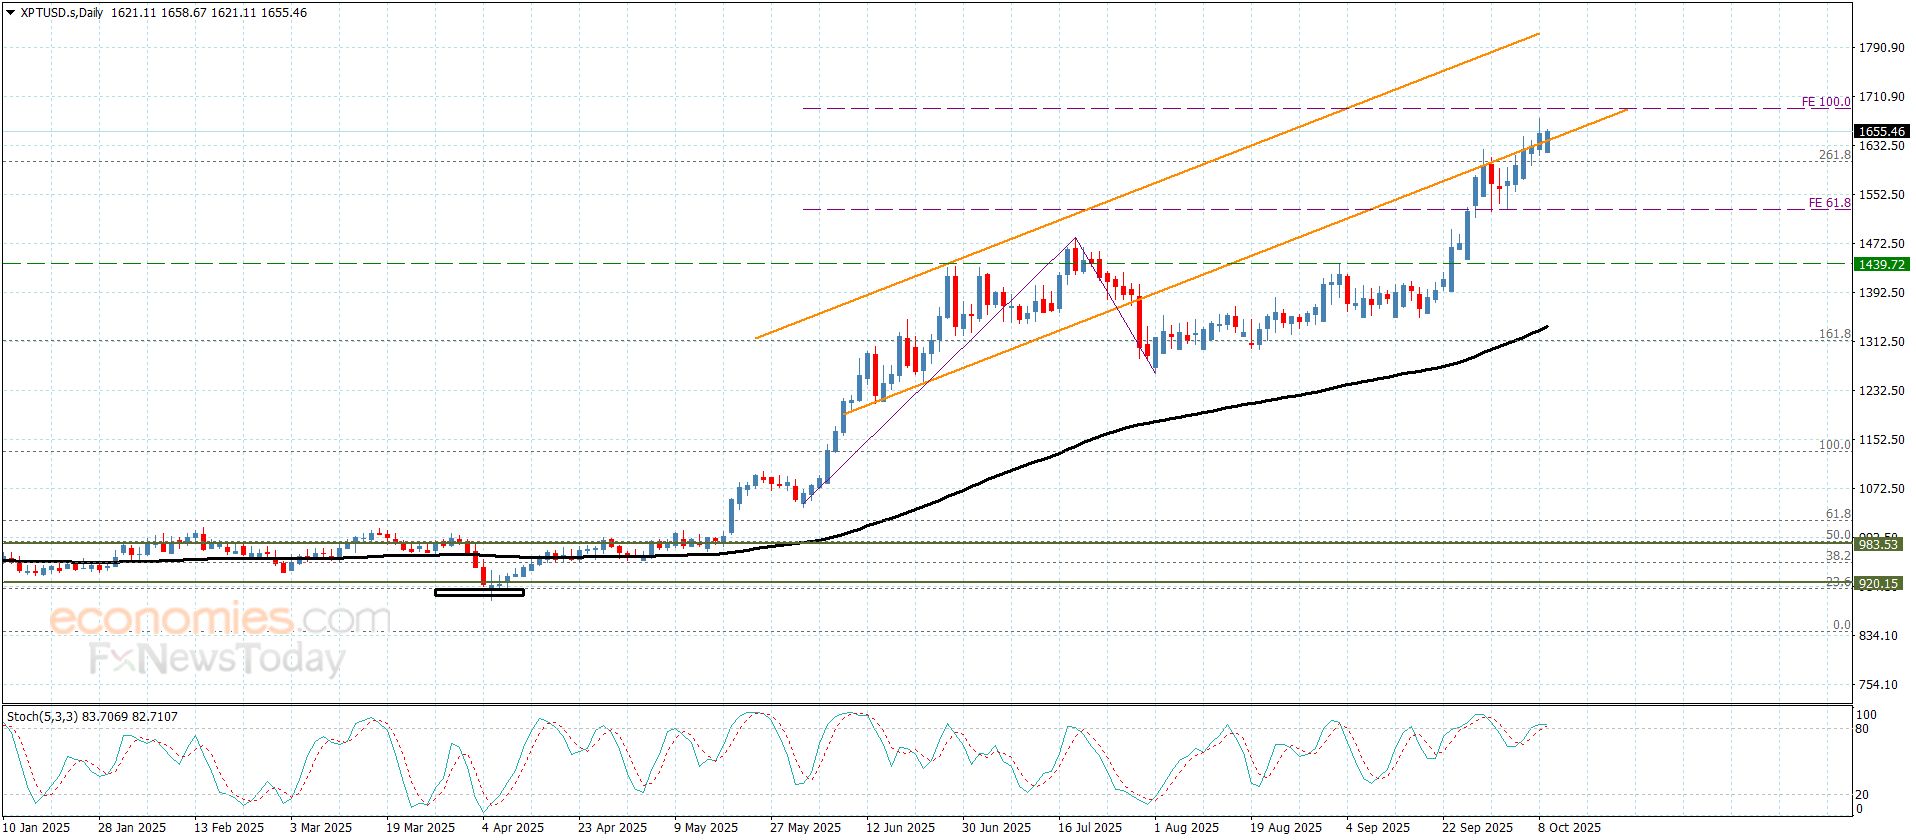Screen dimensions: 1916x840
Task: Click the 1790.90 value on price scale
Action: pyautogui.click(x=1881, y=48)
